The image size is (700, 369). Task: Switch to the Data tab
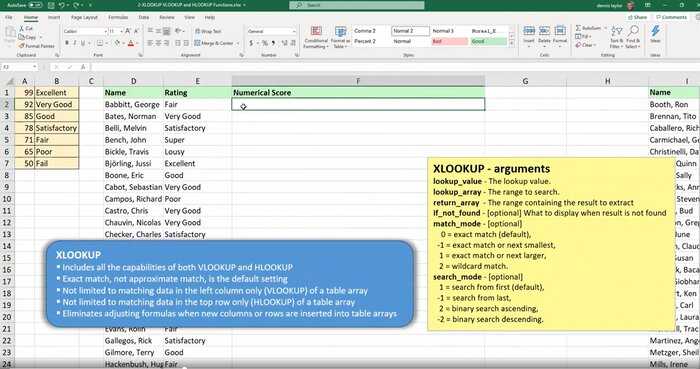[144, 17]
